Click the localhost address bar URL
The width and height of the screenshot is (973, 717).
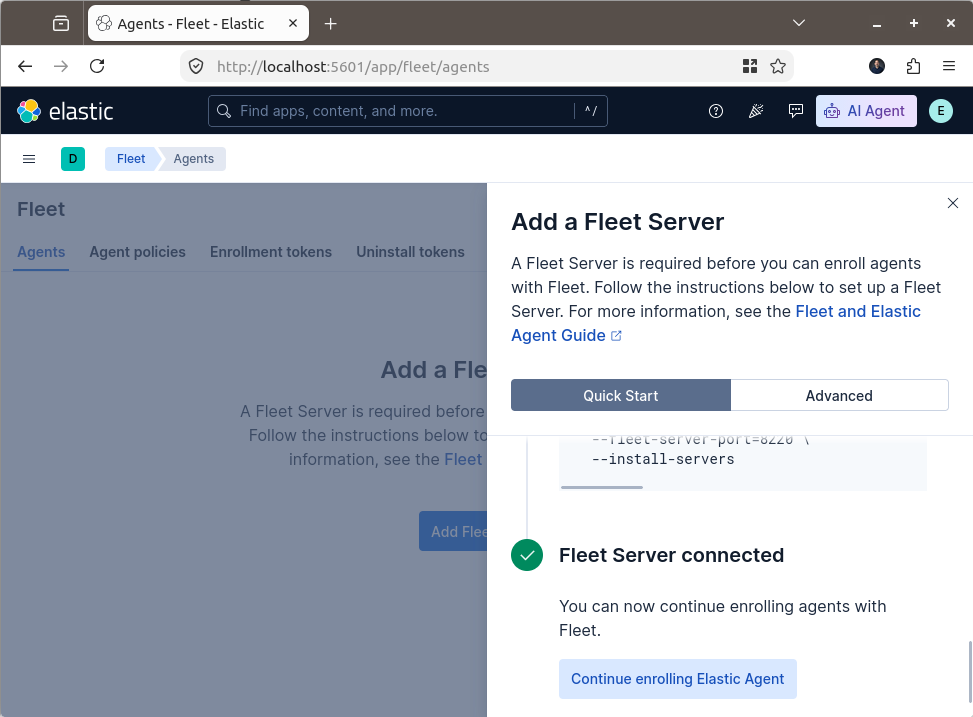tap(352, 66)
